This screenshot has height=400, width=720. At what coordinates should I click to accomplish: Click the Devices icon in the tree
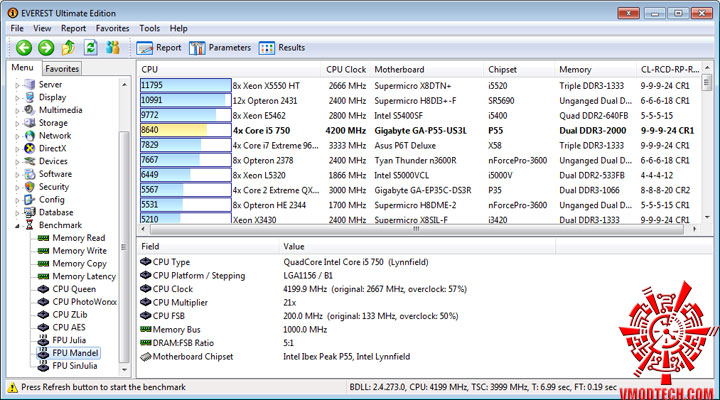(30, 161)
